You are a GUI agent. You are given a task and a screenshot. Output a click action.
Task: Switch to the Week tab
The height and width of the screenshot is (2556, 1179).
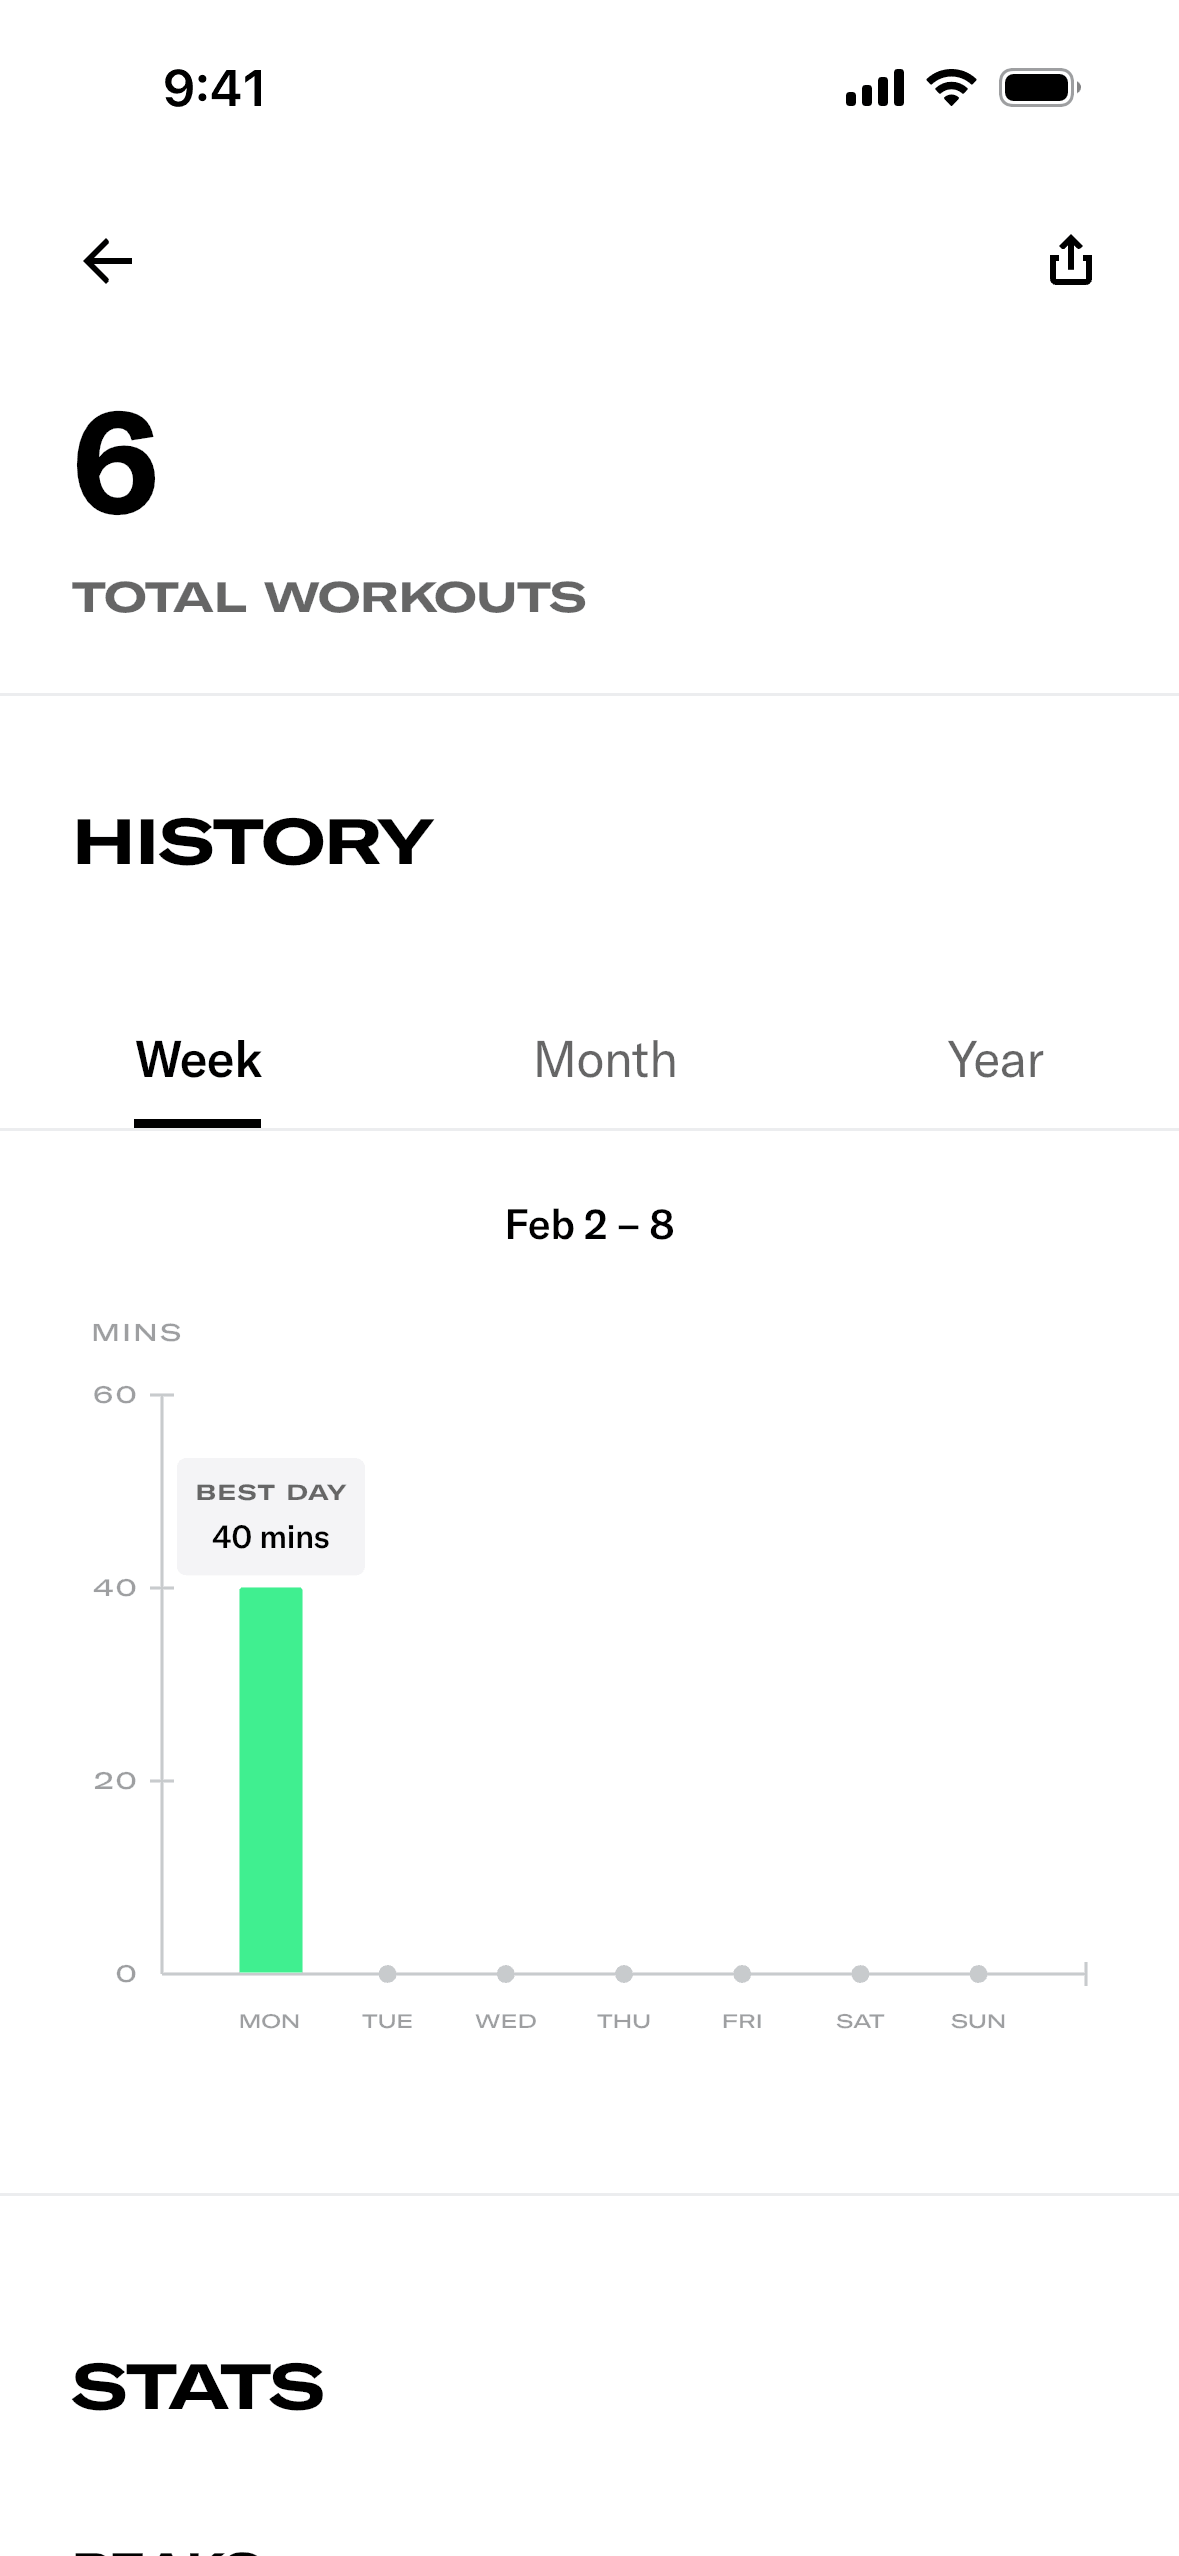point(198,1060)
